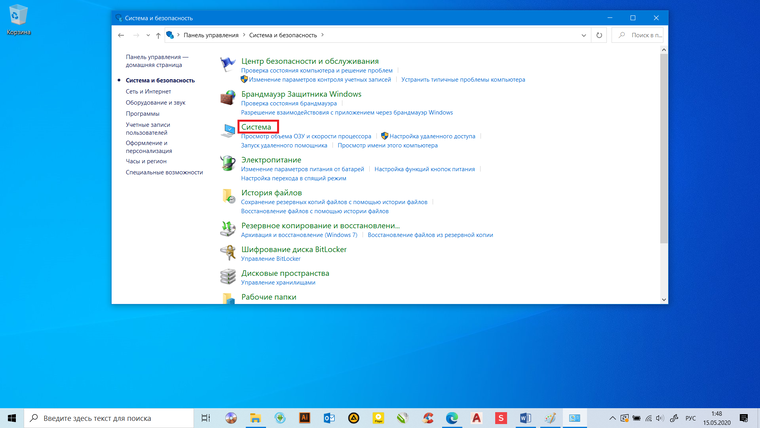Click Управление BitLocker link
This screenshot has height=428, width=760.
271,259
